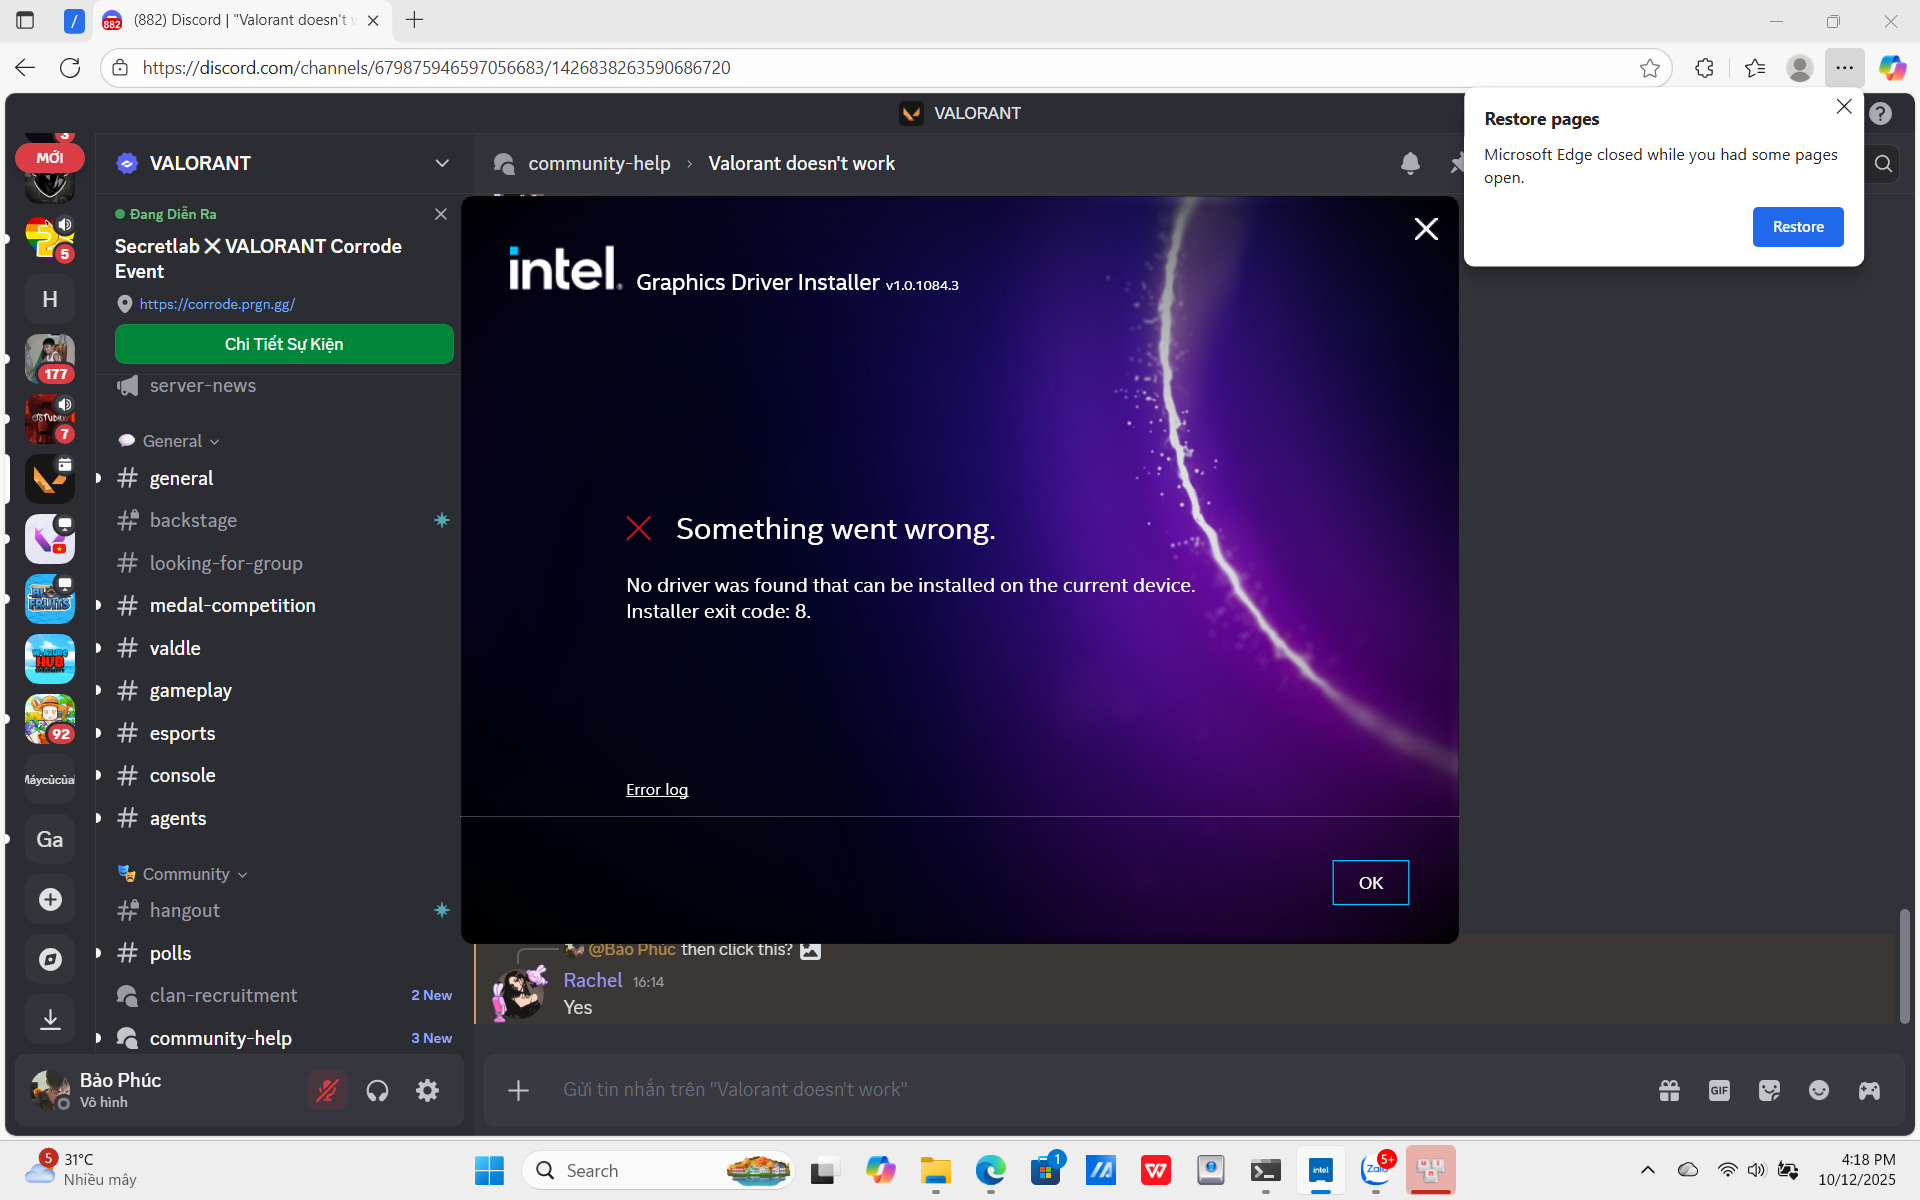The image size is (1920, 1200).
Task: Toggle deafen headphones icon
Action: (377, 1090)
